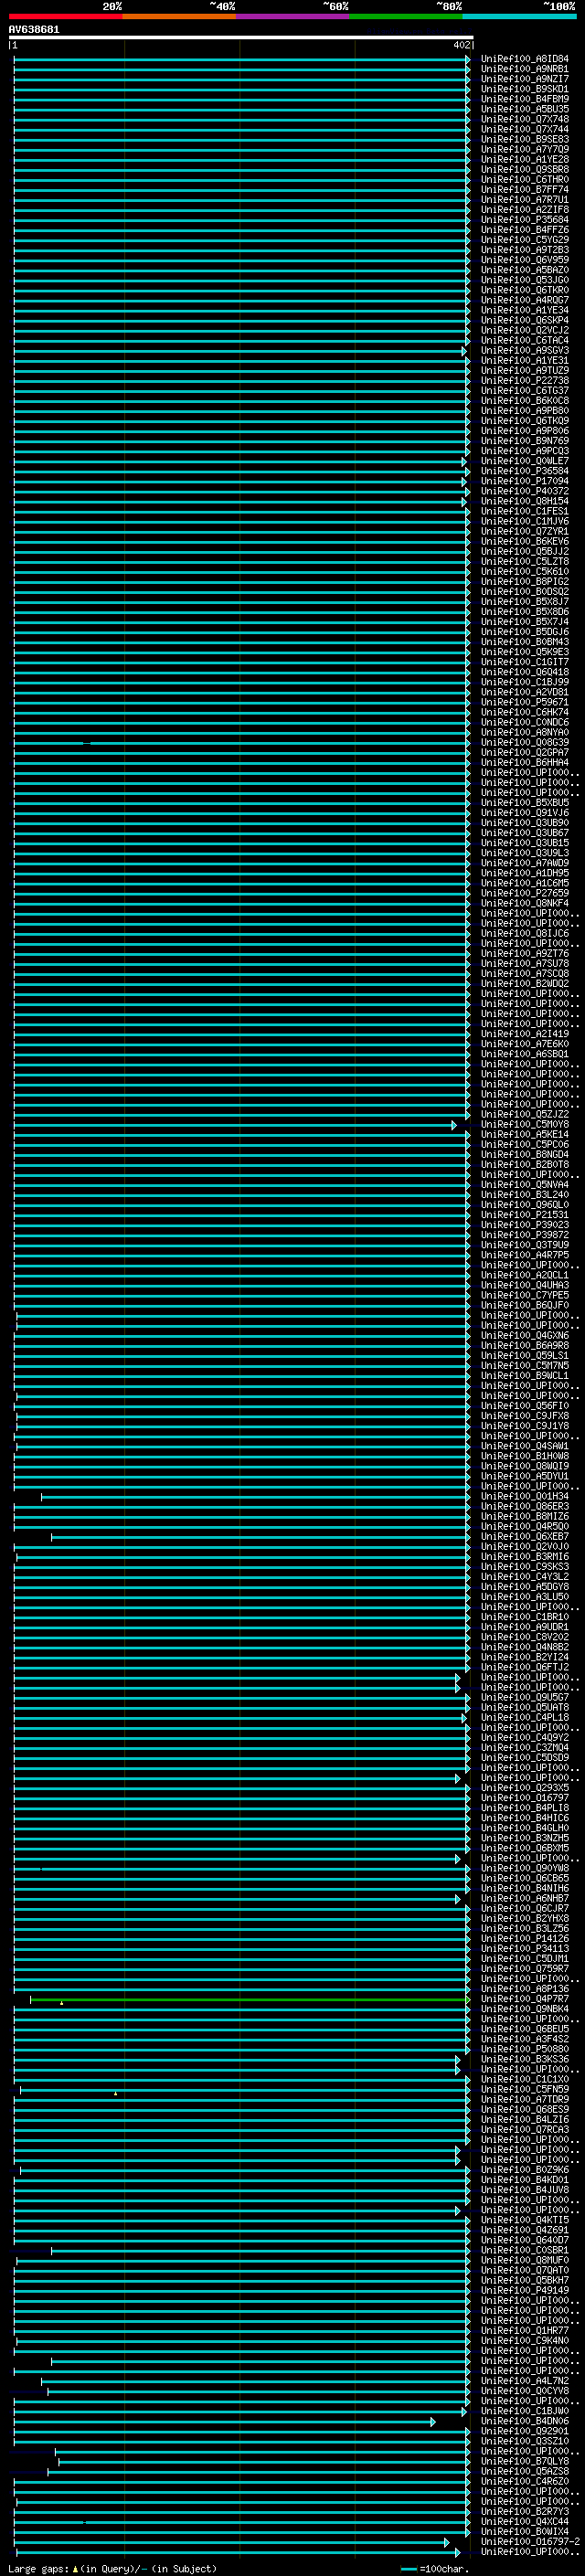Open hit UniRef100_A5BU35
585x2576 pixels.
[525, 110]
